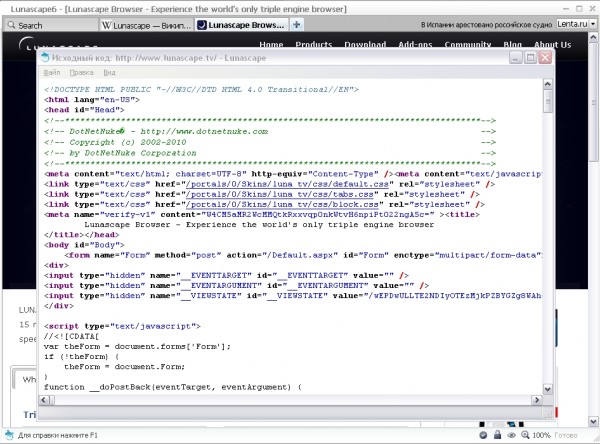Click the DOCTYPE declaration line
600x444 pixels.
(201, 90)
